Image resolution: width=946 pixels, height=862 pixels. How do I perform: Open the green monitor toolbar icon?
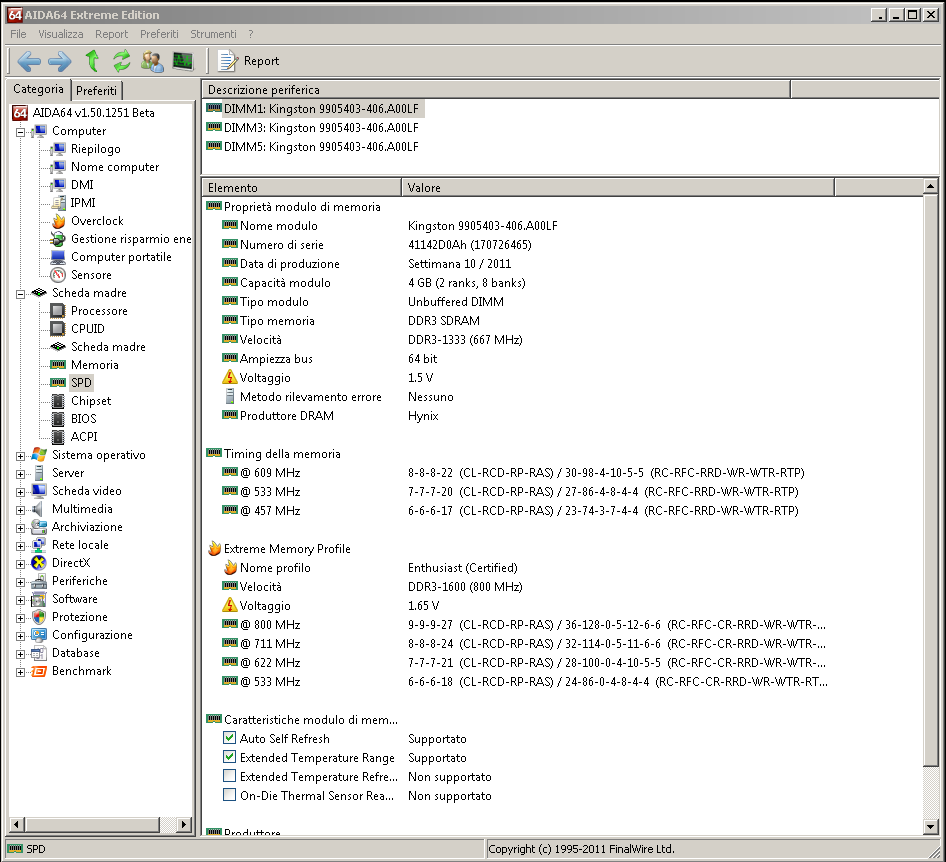183,61
